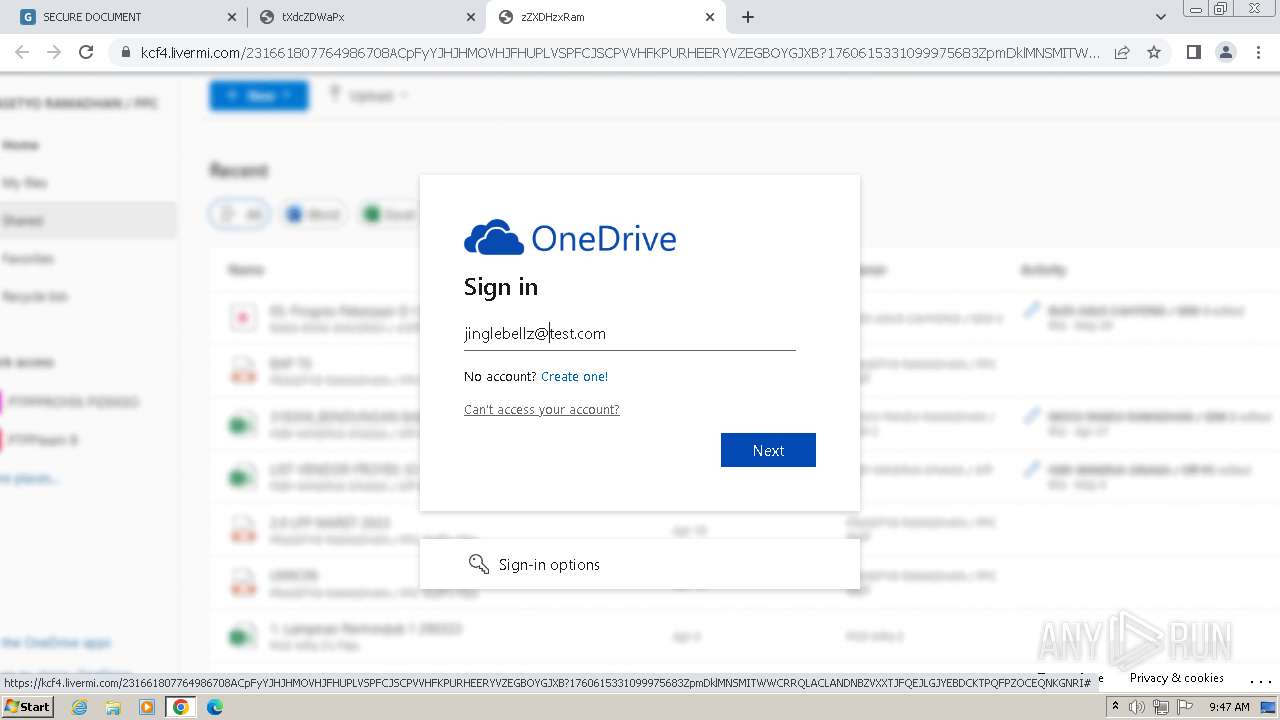Open File Explorer from taskbar
The image size is (1280, 720).
pyautogui.click(x=113, y=707)
